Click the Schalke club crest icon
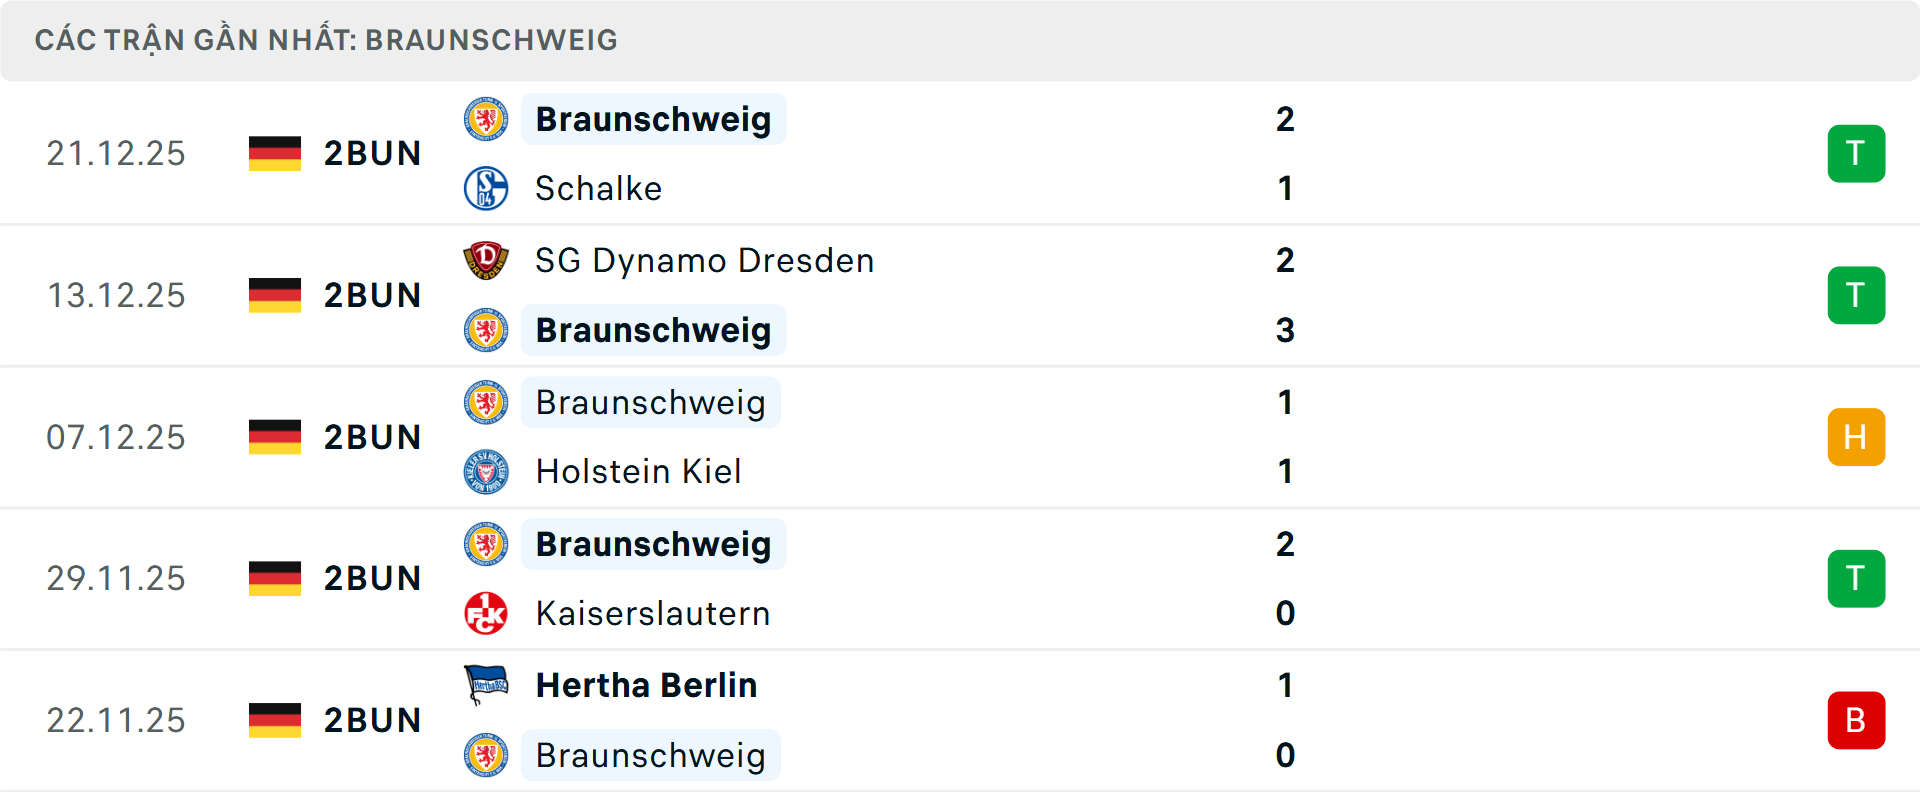Screen dimensions: 1920x792 [x=486, y=188]
